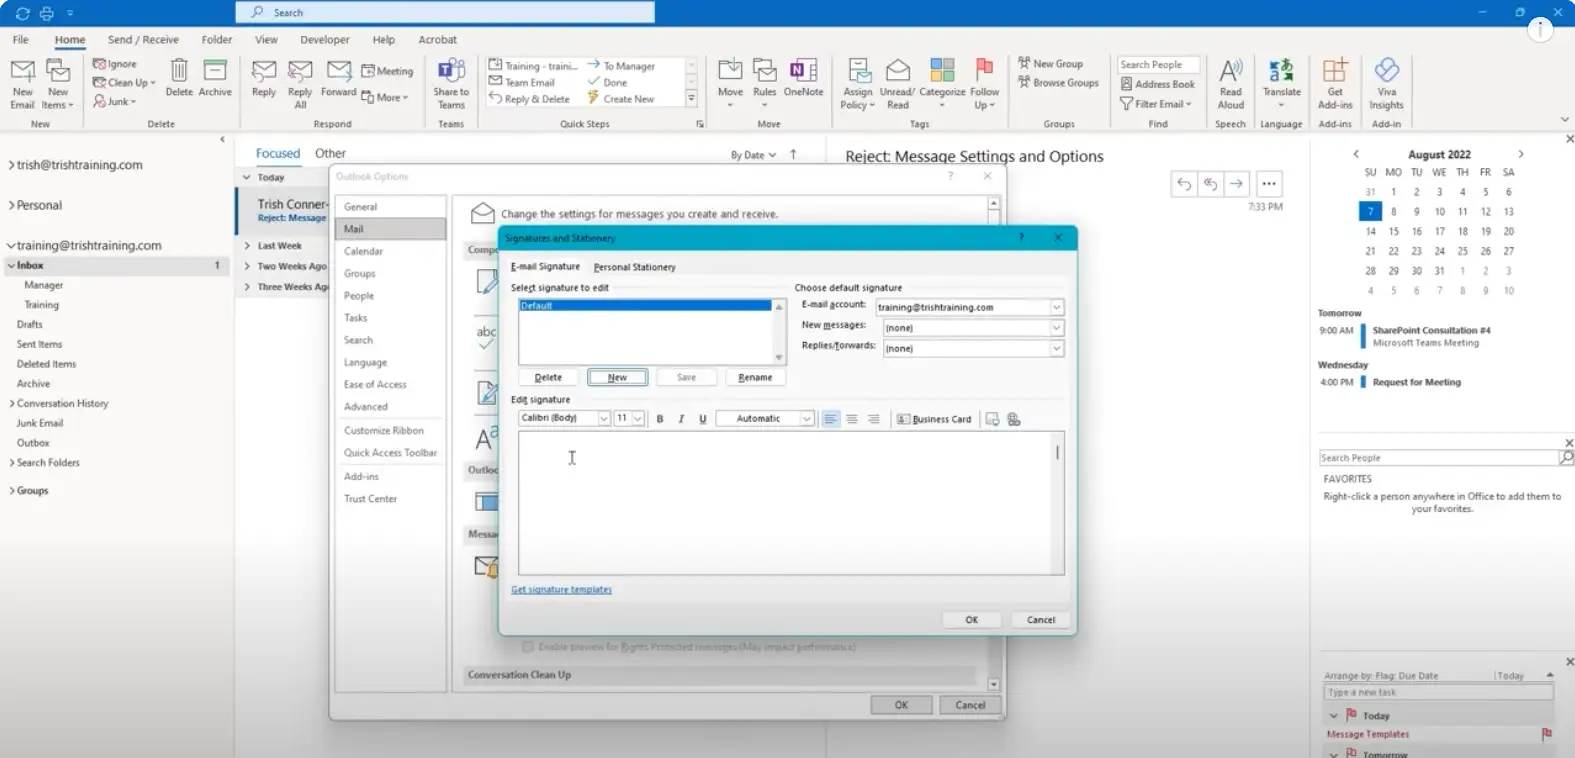Open the Send / Receive ribbon tab
1575x758 pixels.
(x=143, y=40)
